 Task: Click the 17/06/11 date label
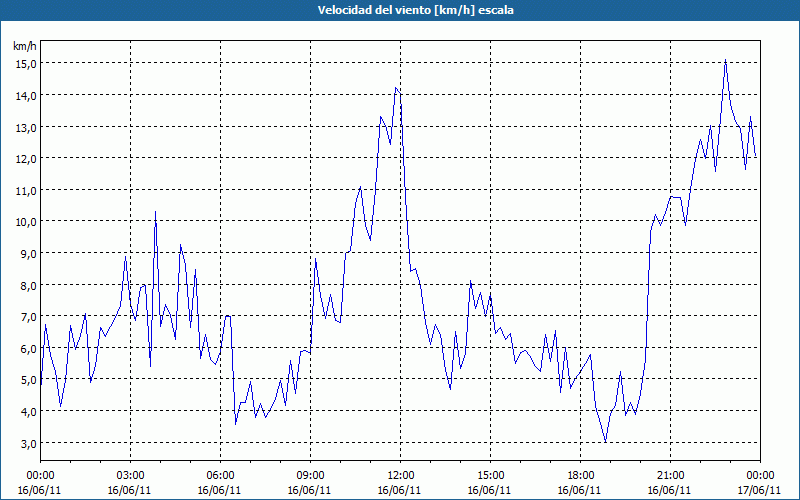pyautogui.click(x=760, y=490)
